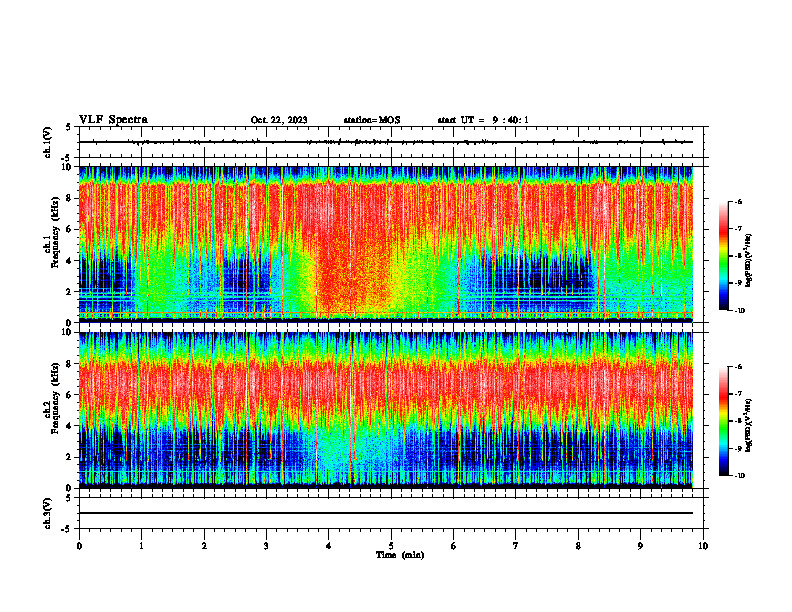The image size is (792, 612).
Task: Click the "5" tick on ch.1(V) axis
Action: pyautogui.click(x=70, y=127)
